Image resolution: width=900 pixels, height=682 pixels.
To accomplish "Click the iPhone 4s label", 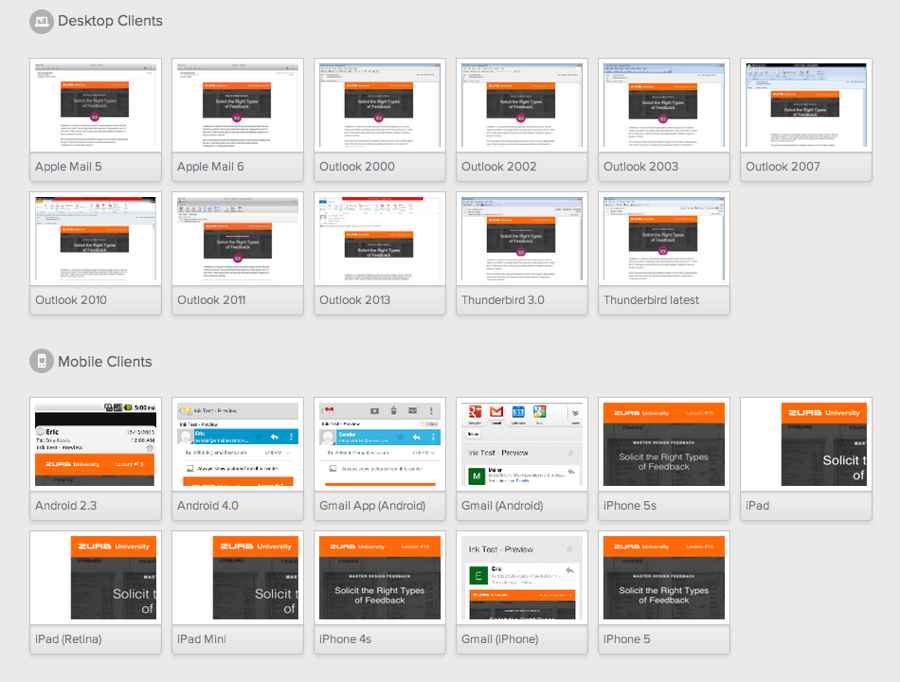I will (346, 639).
